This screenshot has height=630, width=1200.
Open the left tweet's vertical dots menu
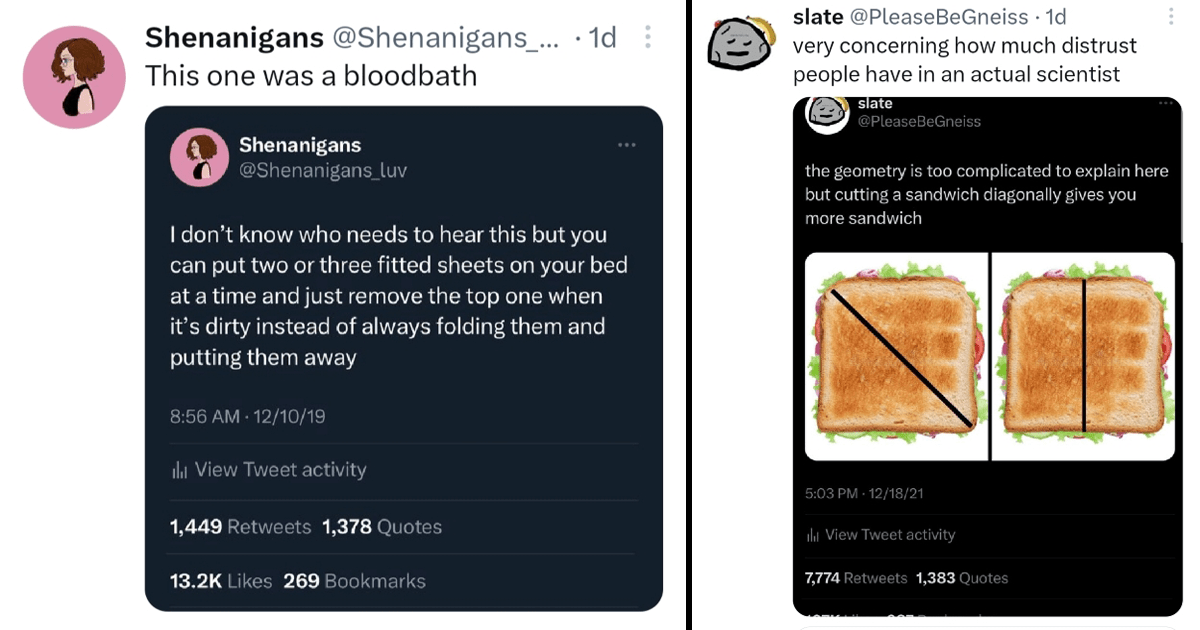(x=647, y=38)
